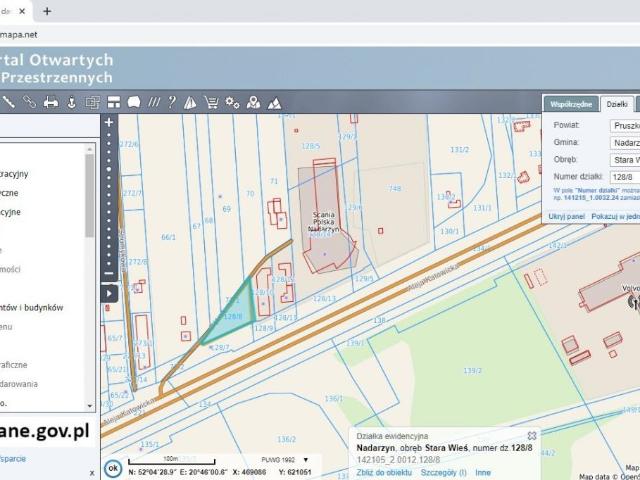640x480 pixels.
Task: Open the shopping cart tool
Action: (x=211, y=101)
